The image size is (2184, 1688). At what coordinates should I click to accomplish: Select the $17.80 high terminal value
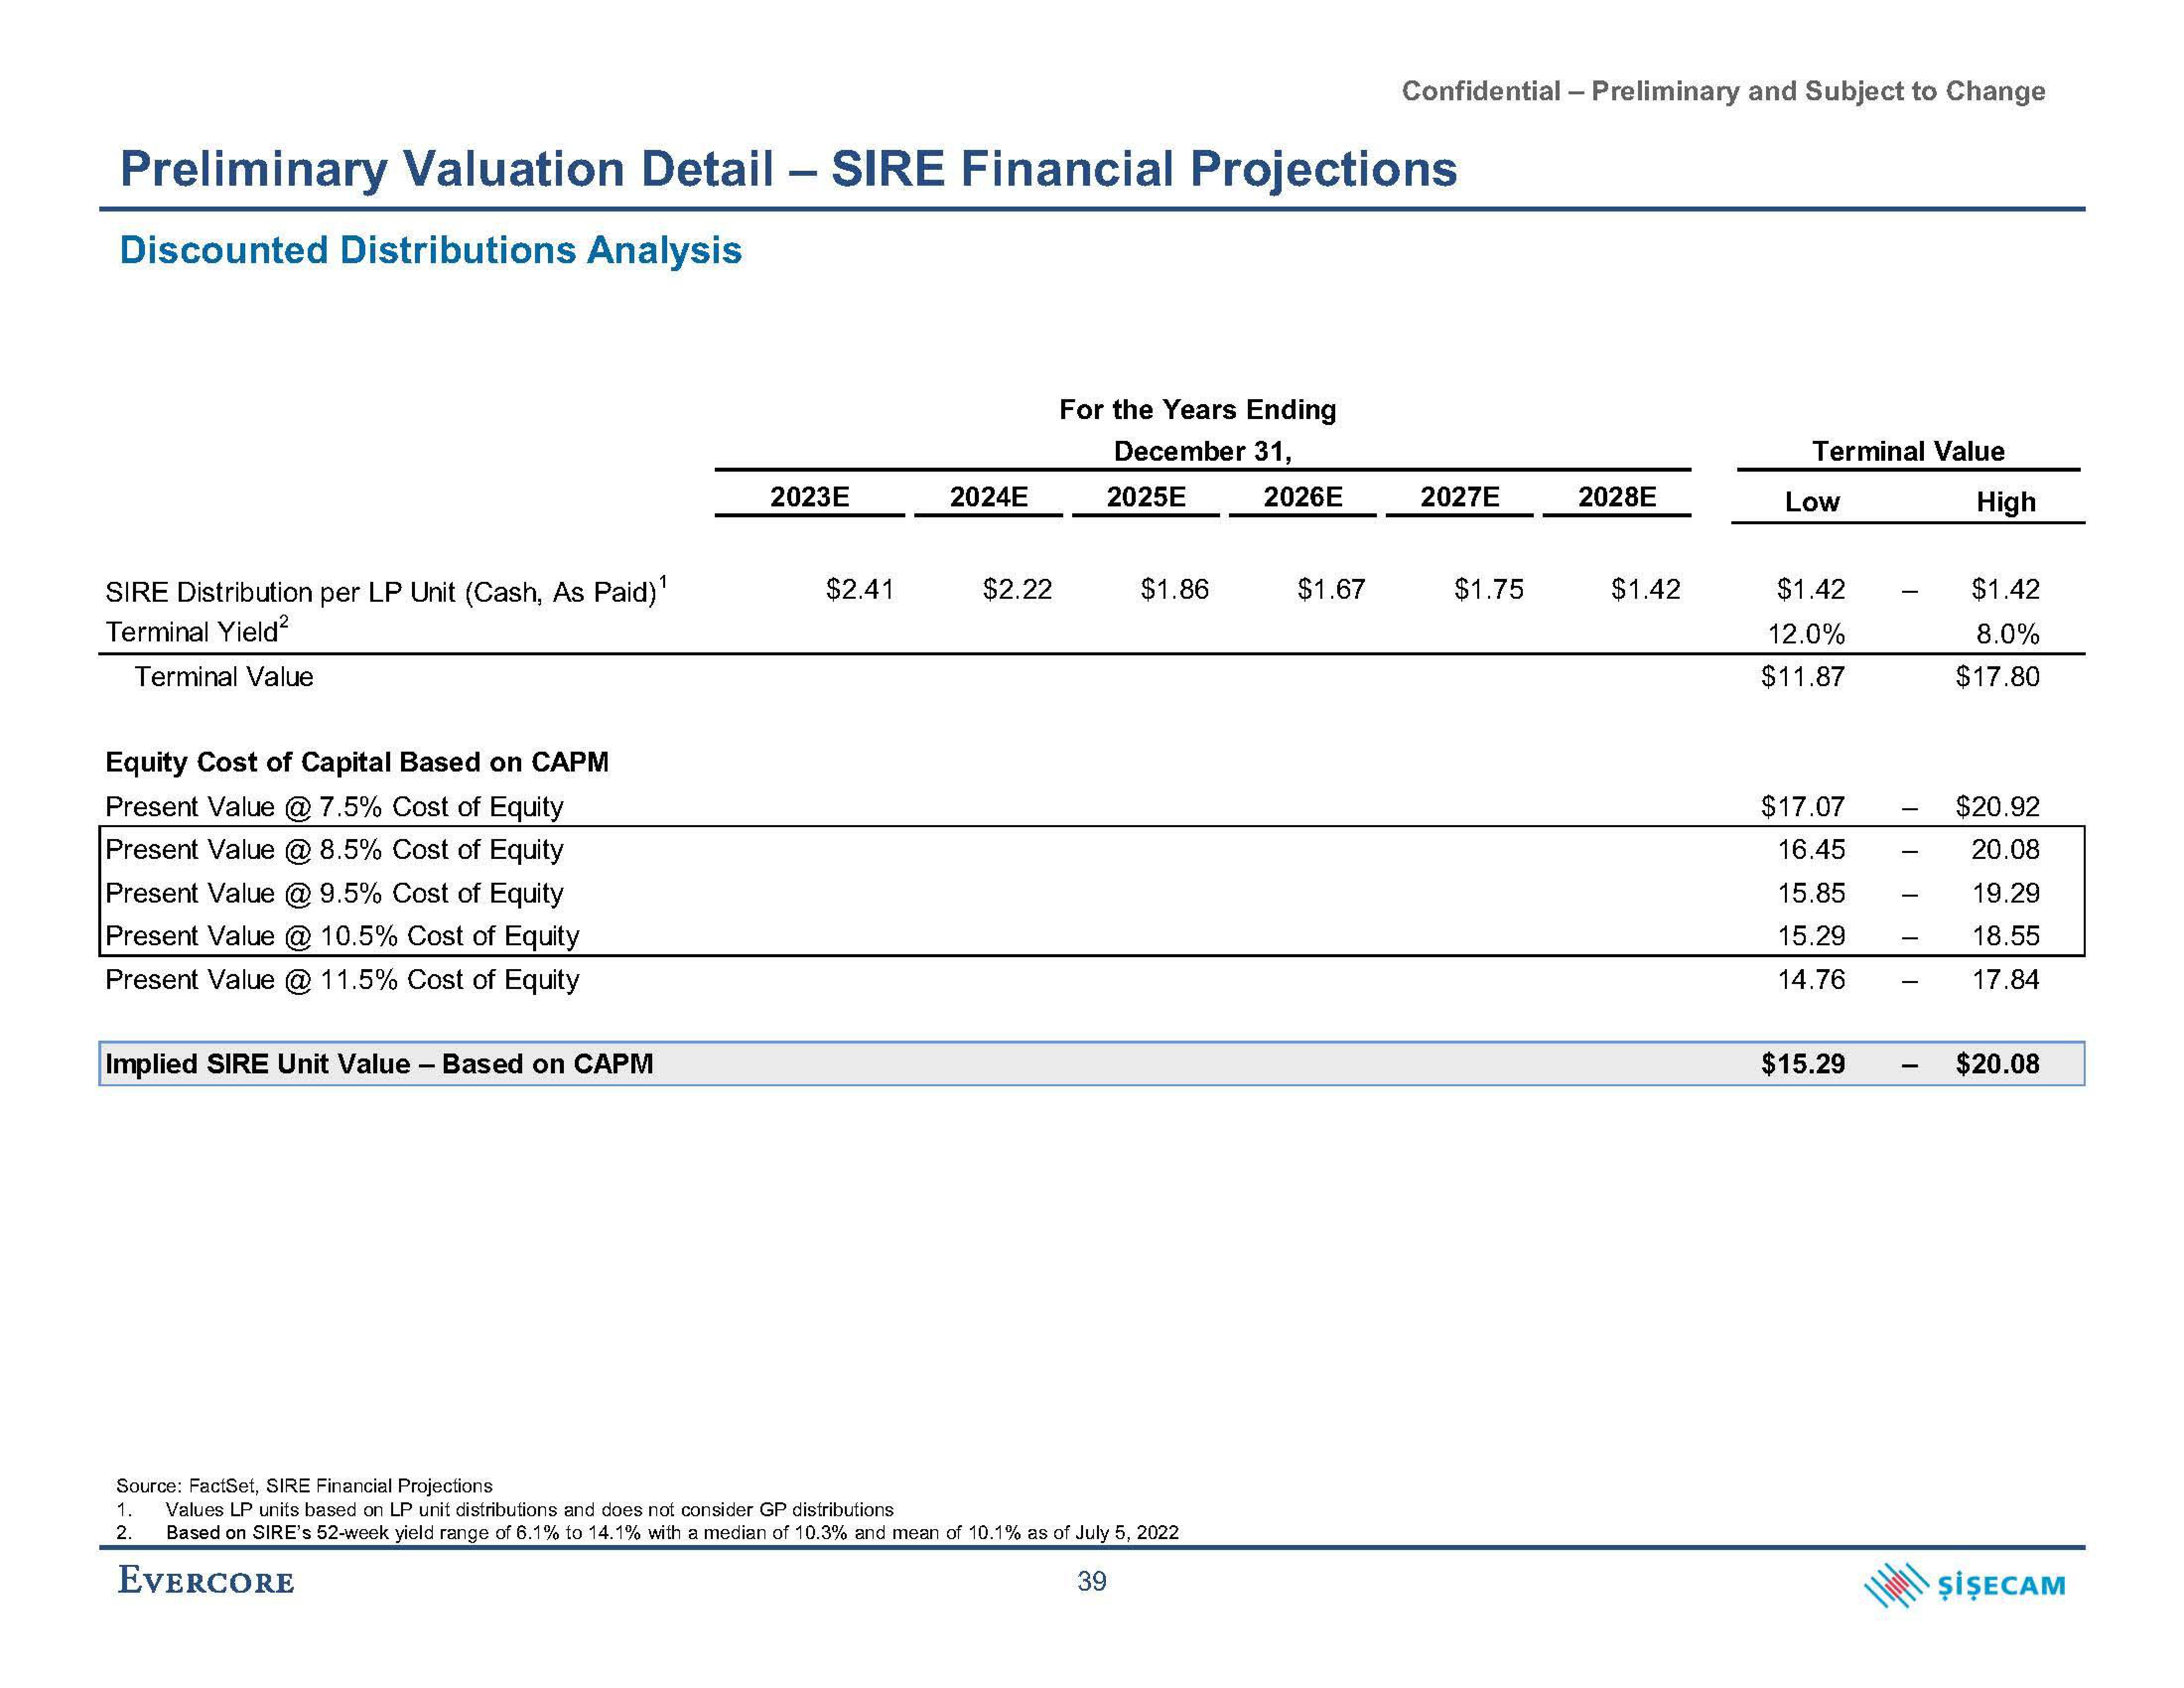click(x=1997, y=677)
